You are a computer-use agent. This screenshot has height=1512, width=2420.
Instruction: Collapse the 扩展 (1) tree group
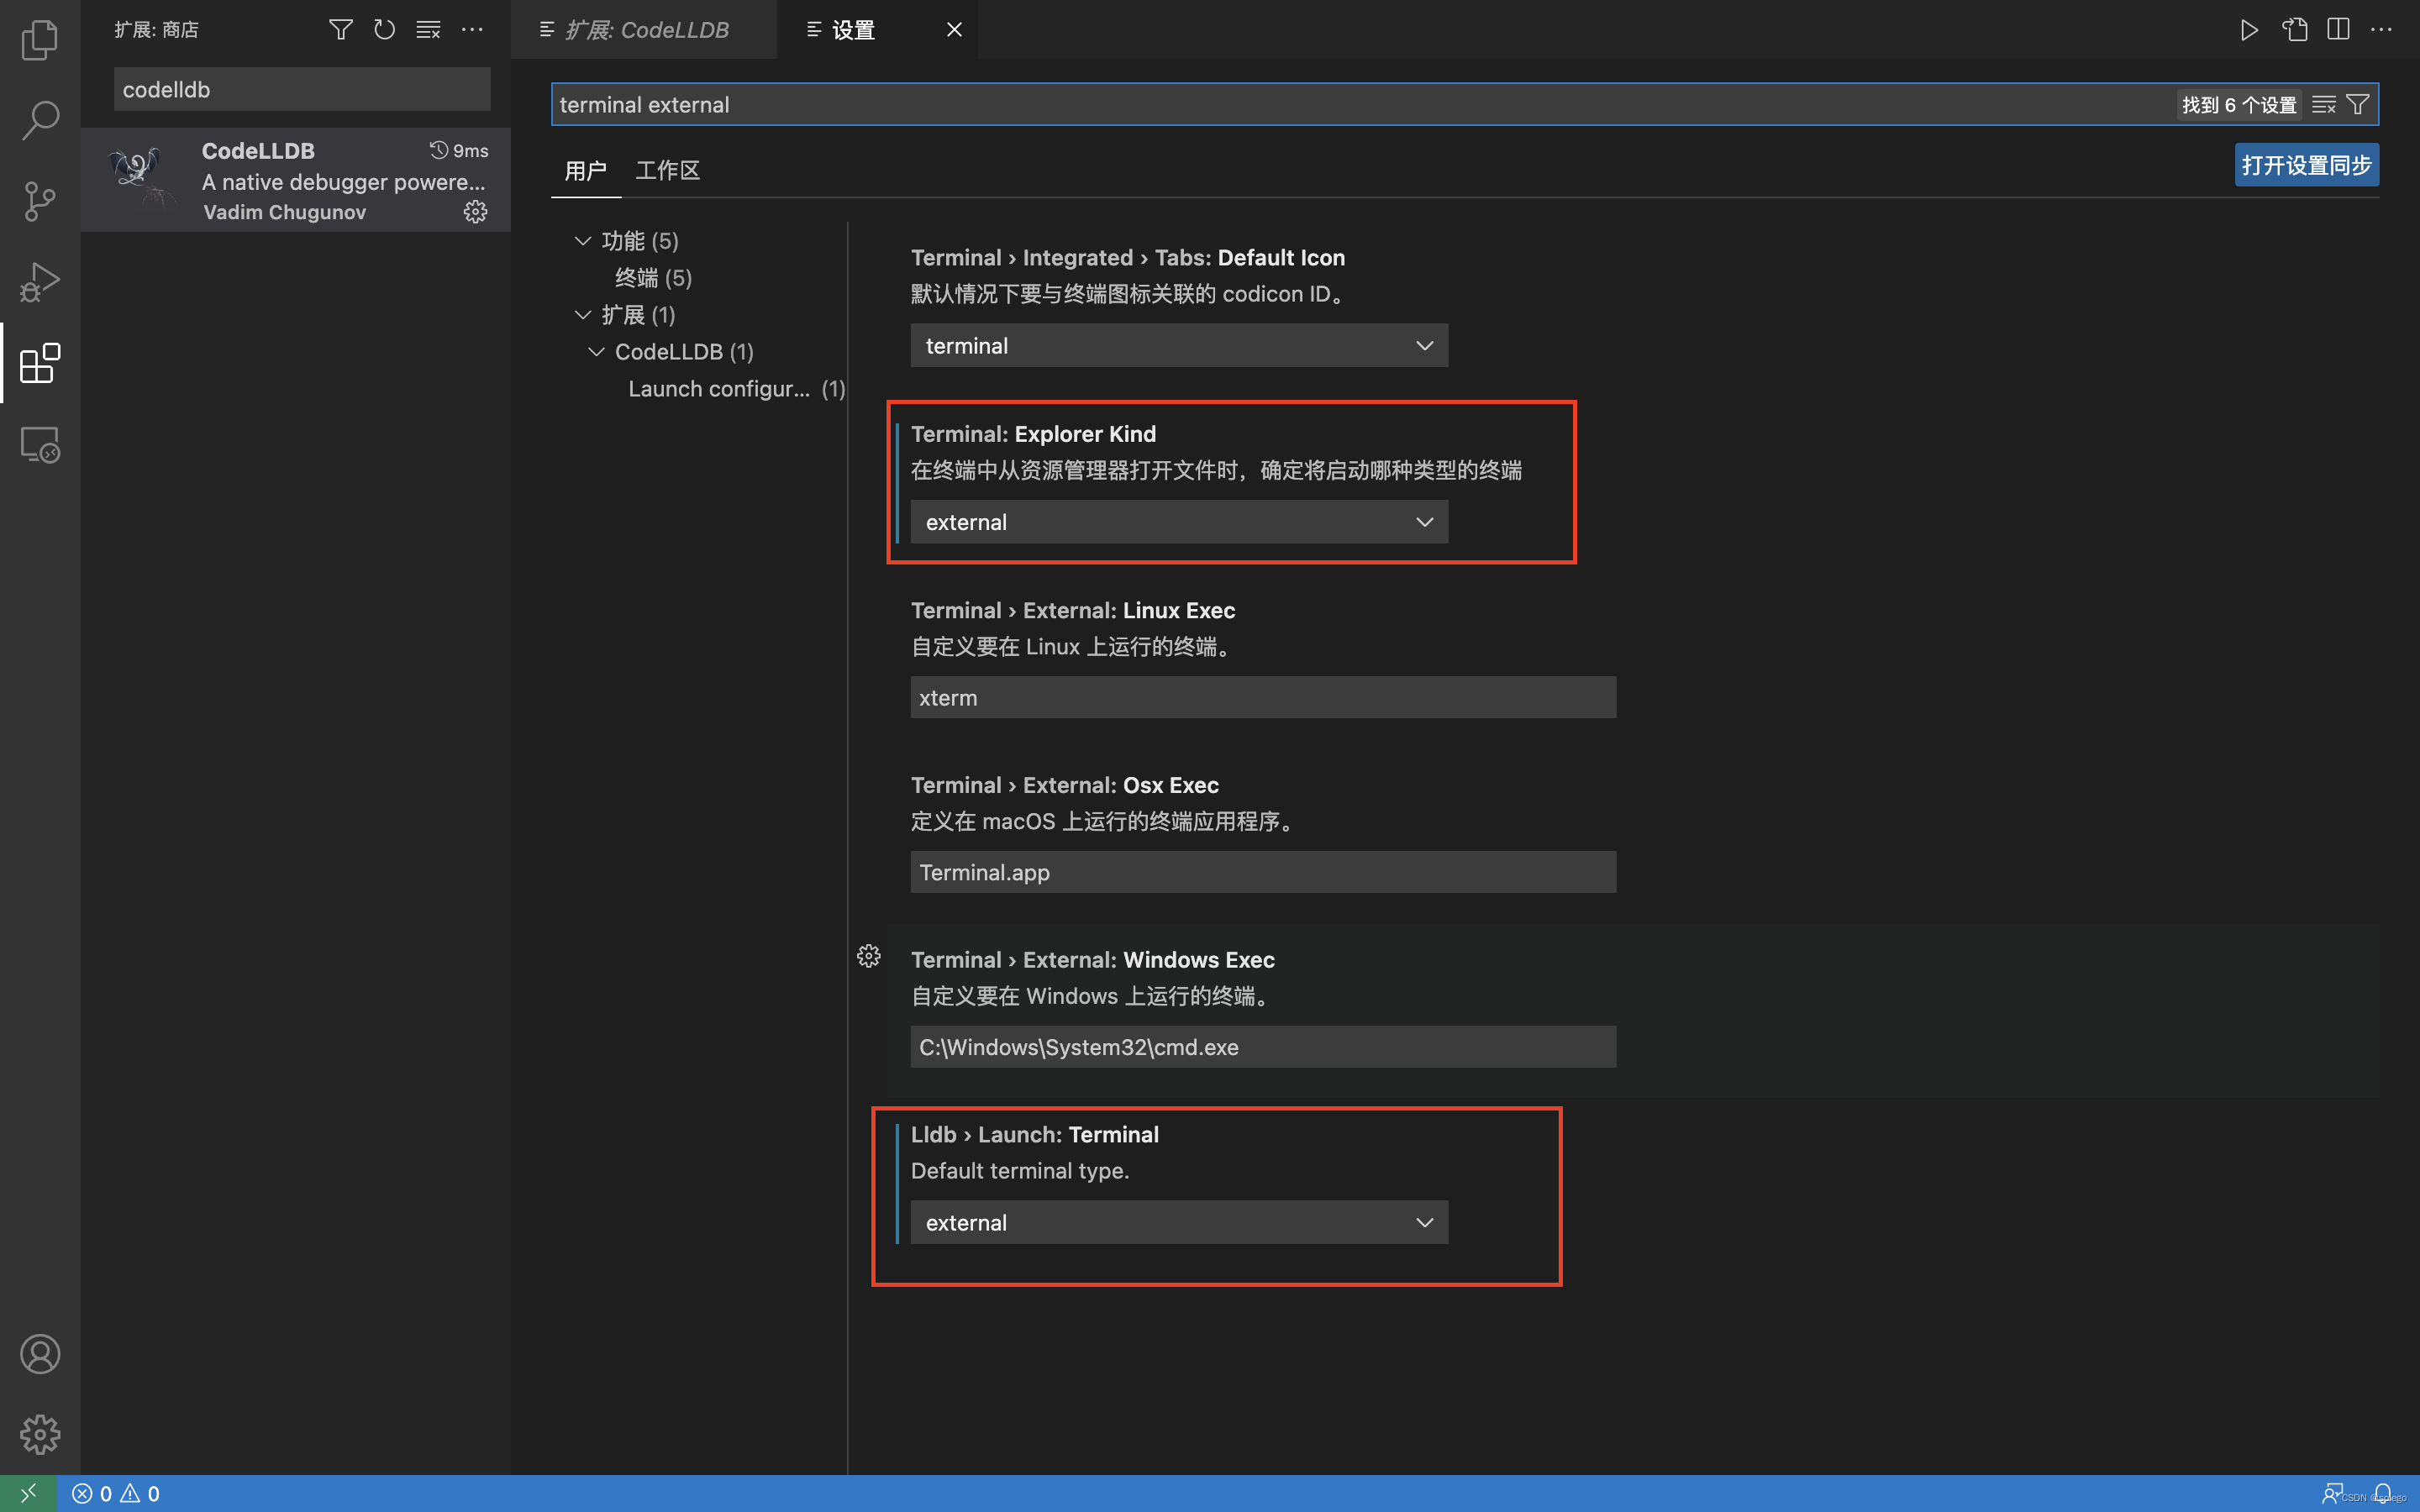(x=583, y=315)
